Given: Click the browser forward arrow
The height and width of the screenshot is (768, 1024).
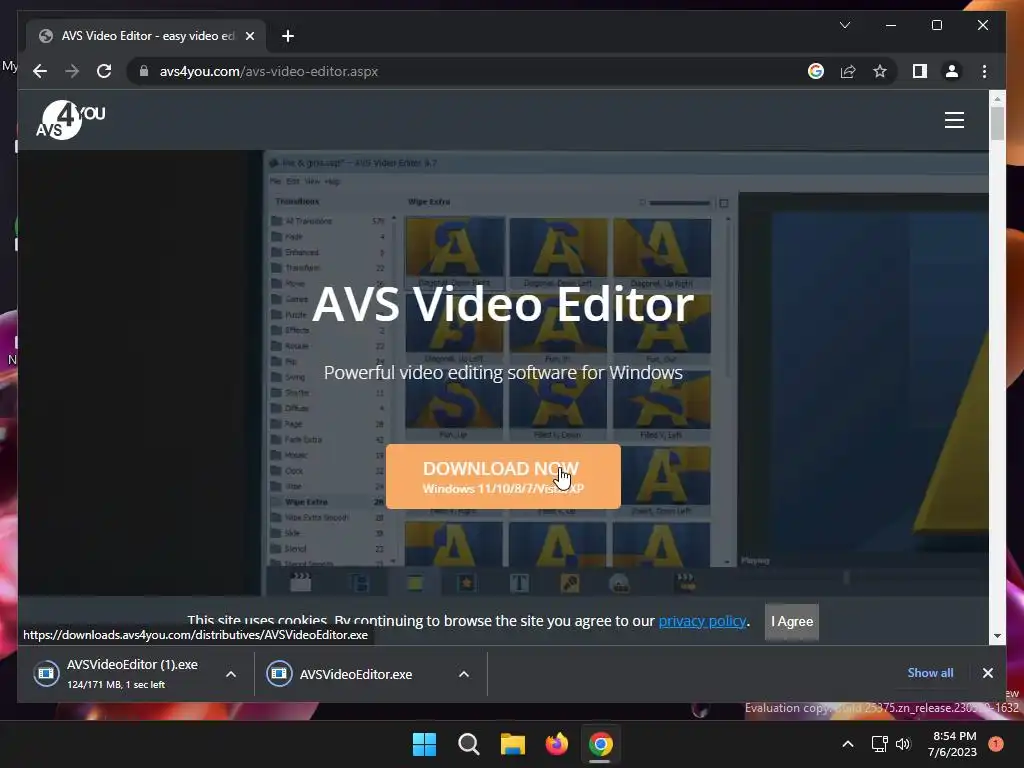Looking at the screenshot, I should [x=72, y=71].
